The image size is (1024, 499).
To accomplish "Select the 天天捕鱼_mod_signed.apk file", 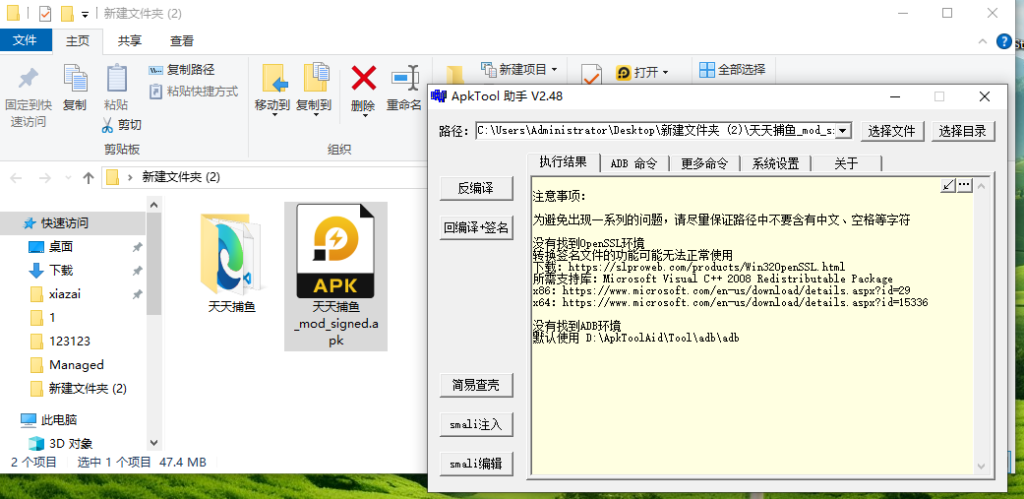I will pyautogui.click(x=336, y=276).
